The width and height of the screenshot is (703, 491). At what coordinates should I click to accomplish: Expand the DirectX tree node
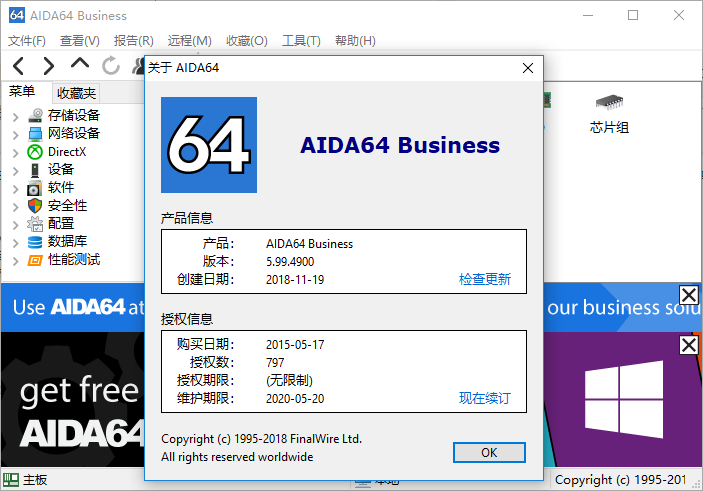[16, 153]
